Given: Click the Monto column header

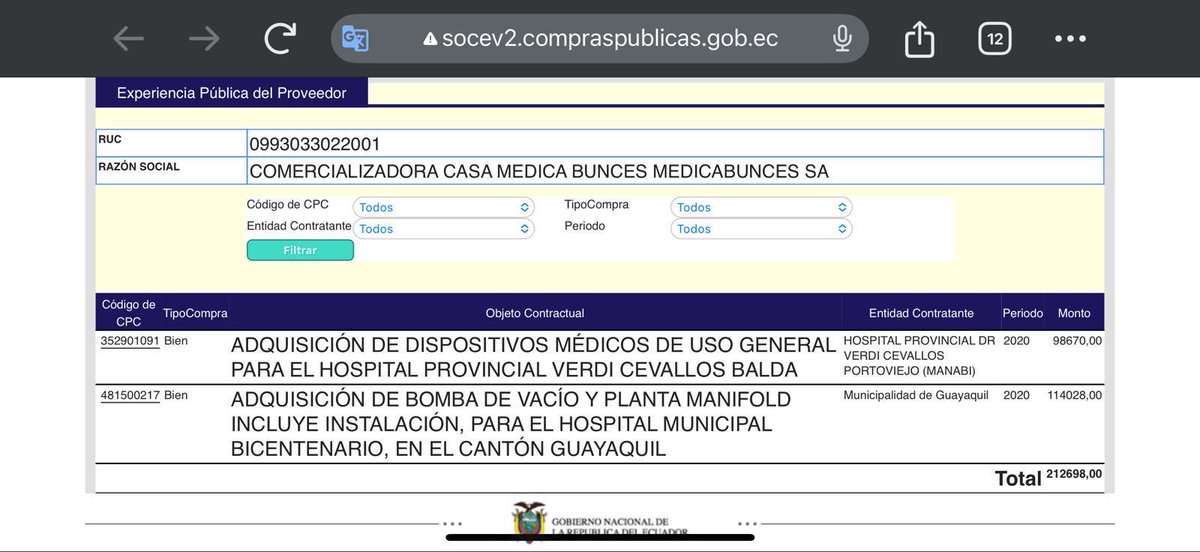Looking at the screenshot, I should coord(1074,313).
